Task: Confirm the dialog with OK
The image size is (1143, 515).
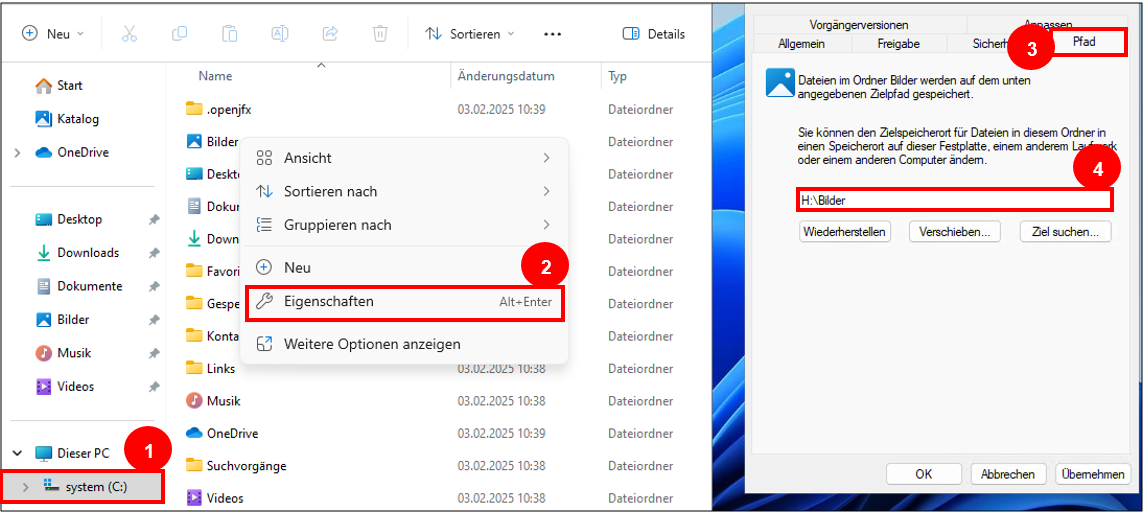Action: (924, 474)
